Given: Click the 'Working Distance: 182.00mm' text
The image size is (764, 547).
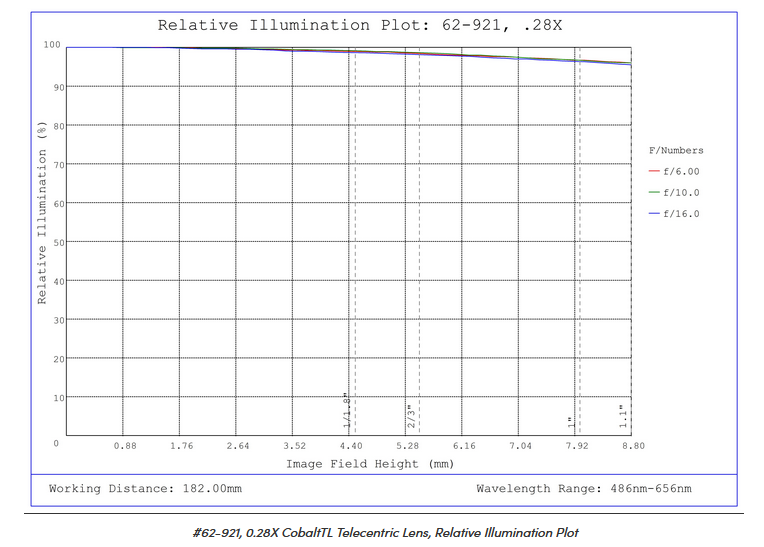Looking at the screenshot, I should tap(145, 489).
